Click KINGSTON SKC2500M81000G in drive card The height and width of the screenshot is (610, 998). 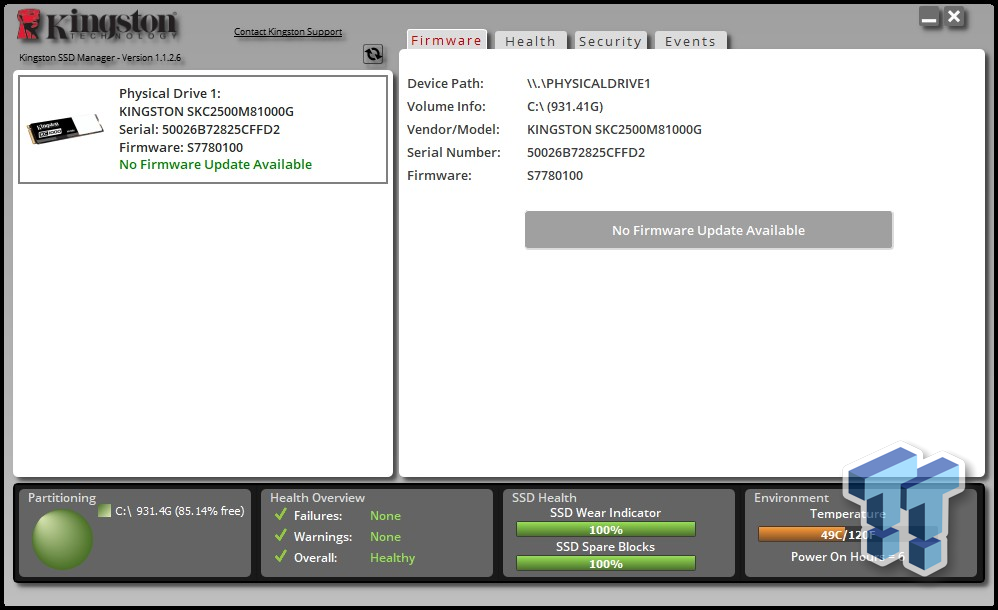(x=206, y=111)
